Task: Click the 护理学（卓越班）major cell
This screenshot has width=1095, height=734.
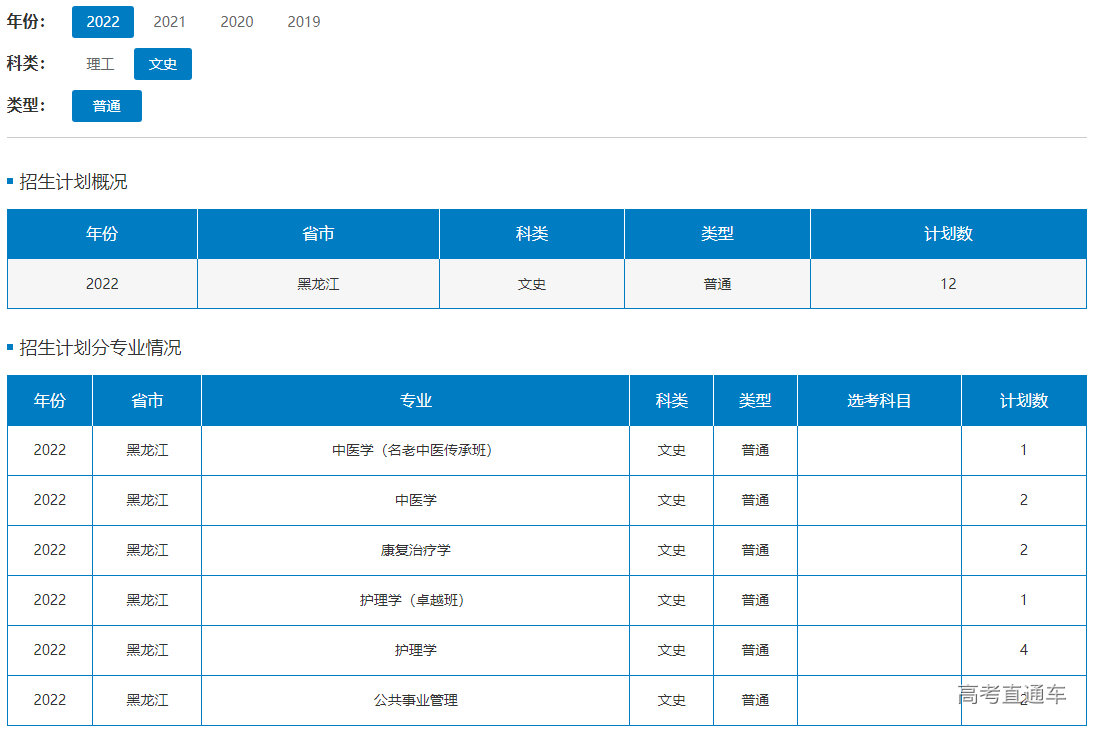Action: 415,600
